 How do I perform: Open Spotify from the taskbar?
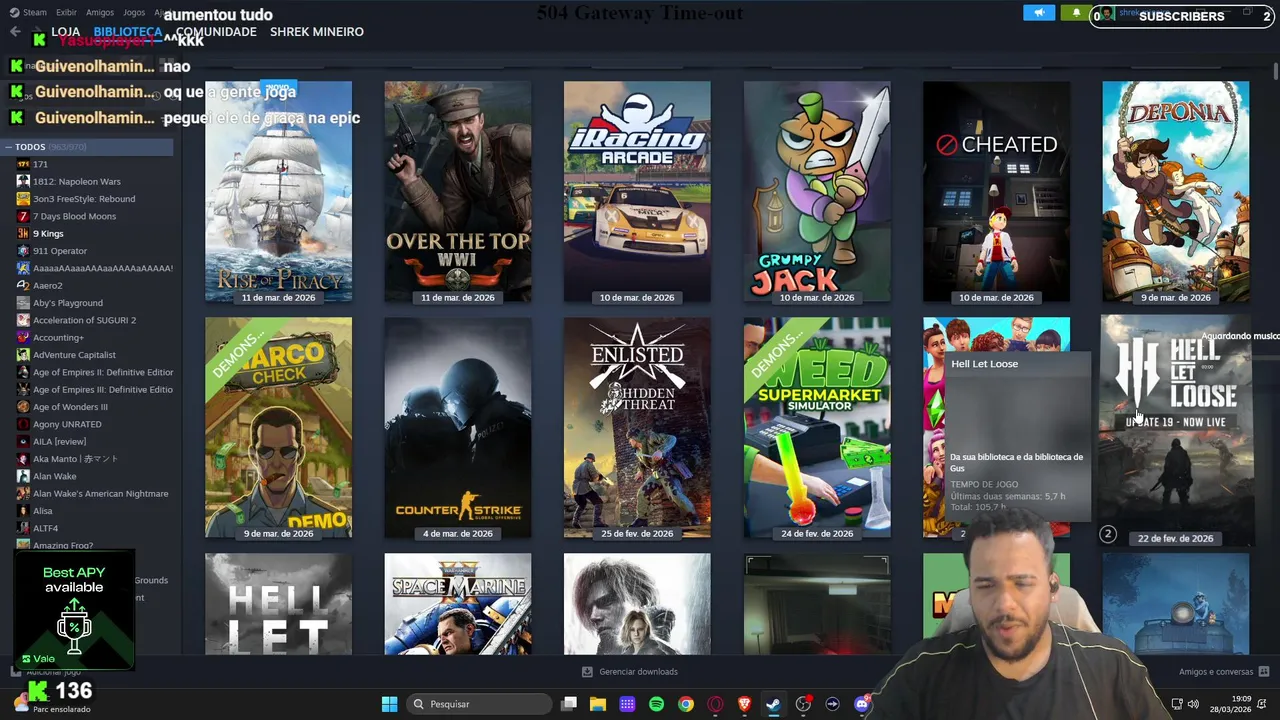click(x=656, y=704)
